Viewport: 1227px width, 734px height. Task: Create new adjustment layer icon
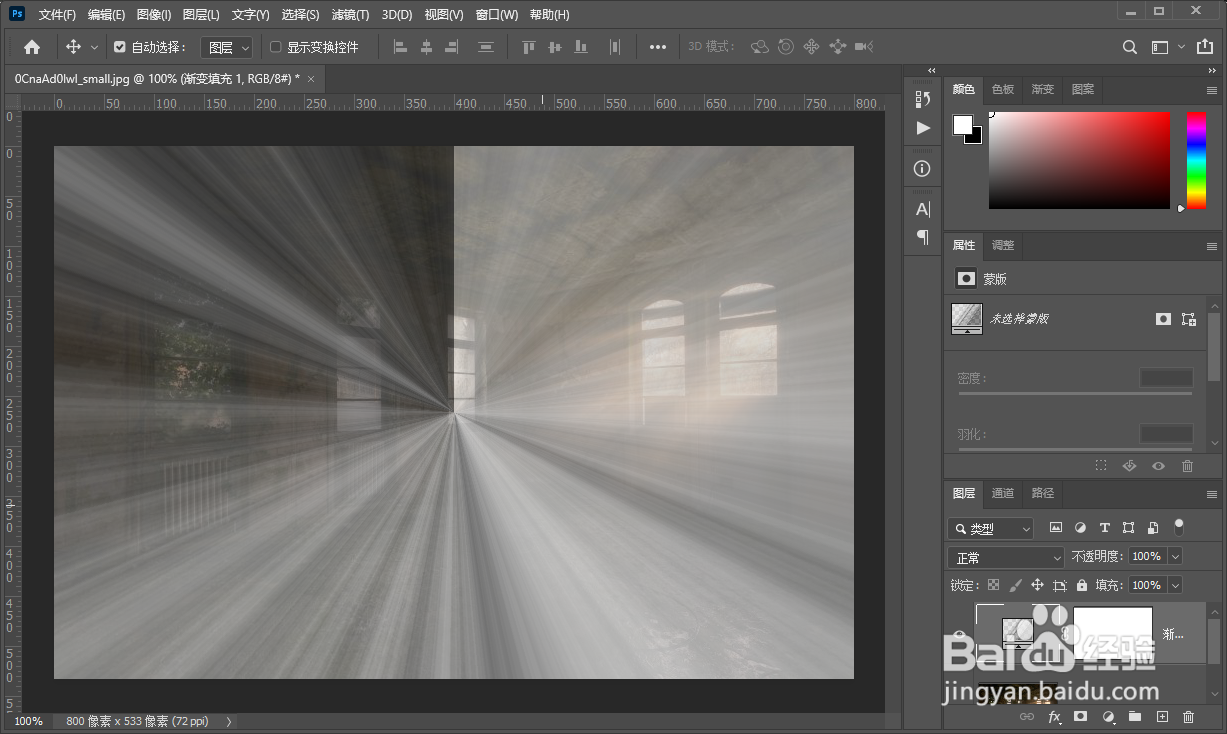(1108, 717)
